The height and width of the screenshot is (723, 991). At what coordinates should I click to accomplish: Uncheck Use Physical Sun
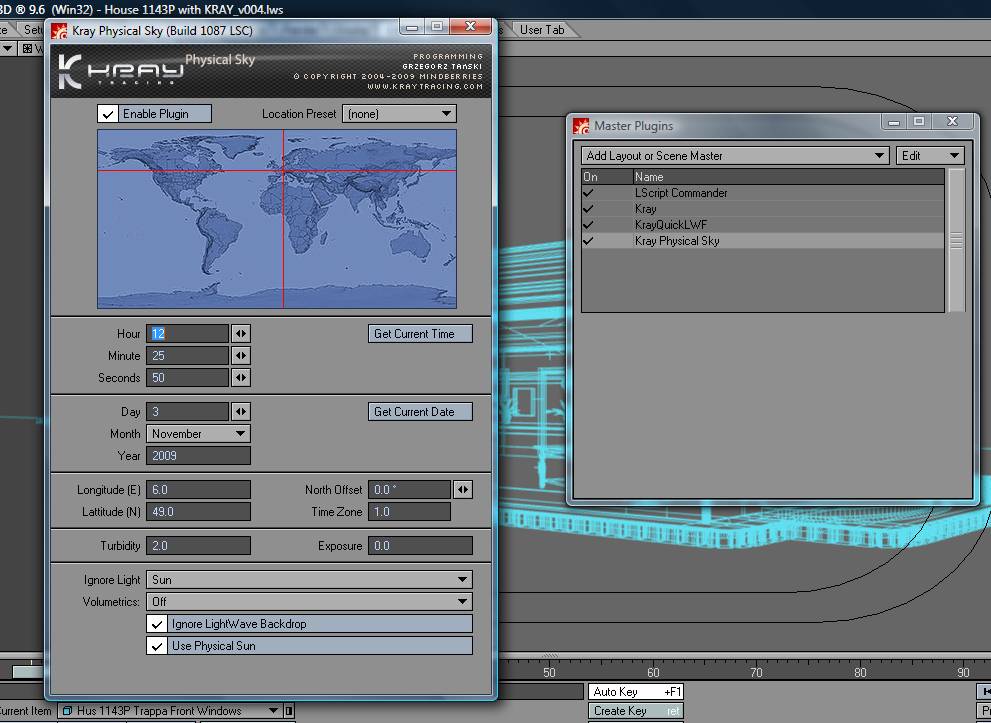click(157, 646)
